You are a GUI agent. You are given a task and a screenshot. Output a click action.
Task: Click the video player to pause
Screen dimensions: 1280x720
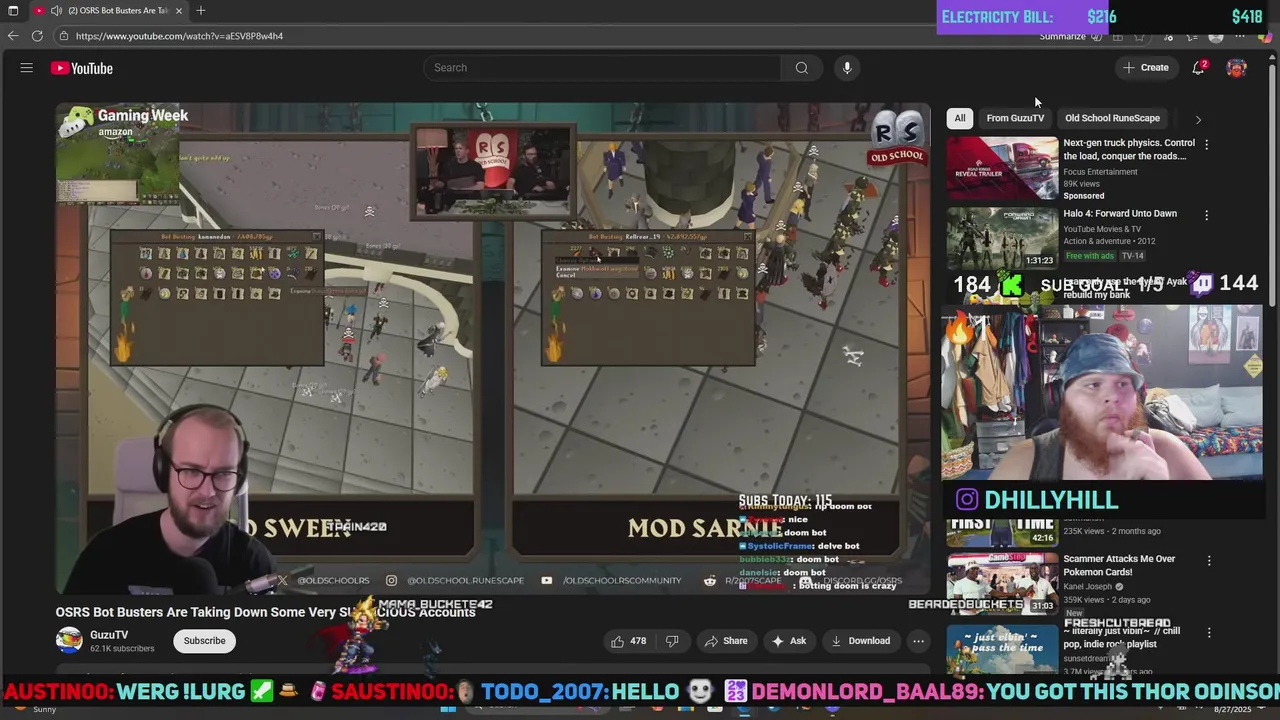click(492, 348)
